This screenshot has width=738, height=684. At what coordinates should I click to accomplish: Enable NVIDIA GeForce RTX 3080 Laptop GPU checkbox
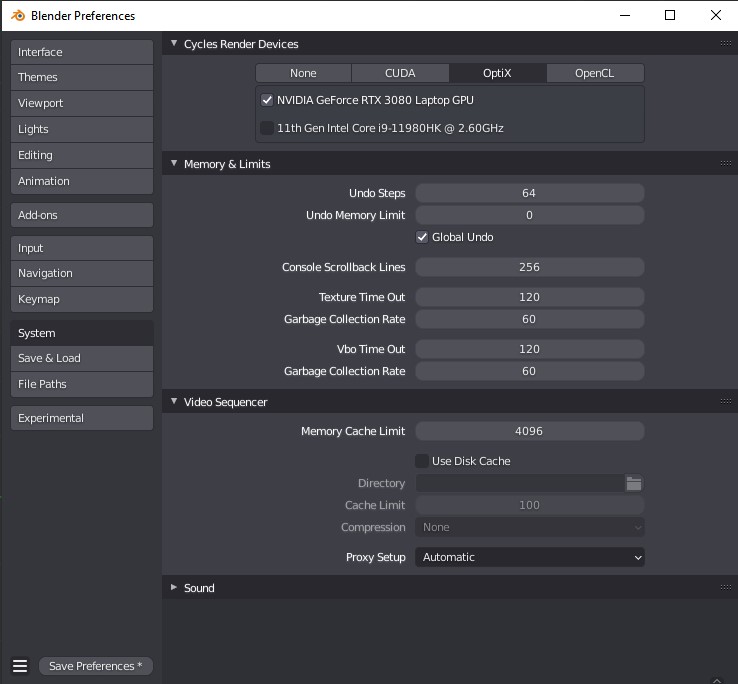[x=267, y=100]
